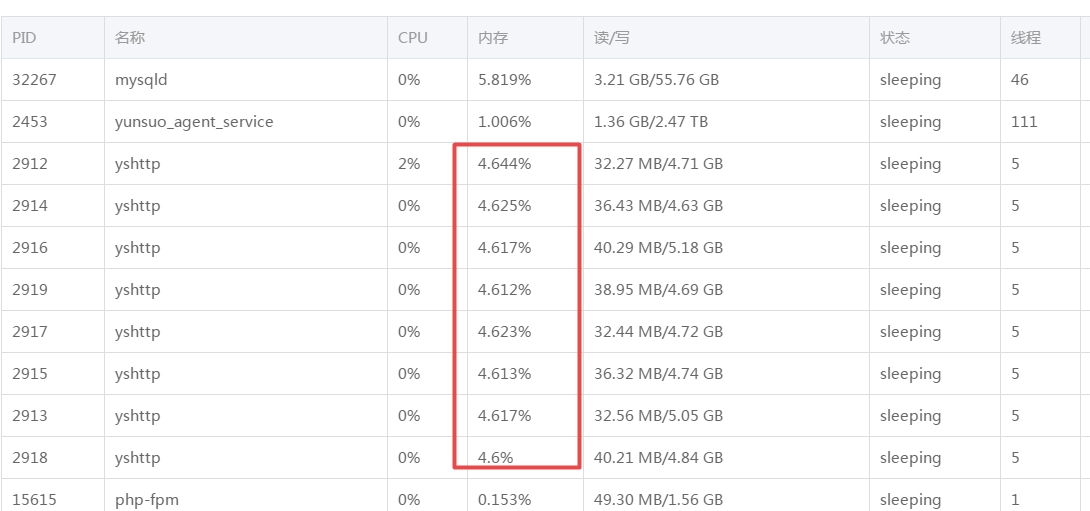Click the 4.6% memory value
The image size is (1090, 511).
coord(495,458)
